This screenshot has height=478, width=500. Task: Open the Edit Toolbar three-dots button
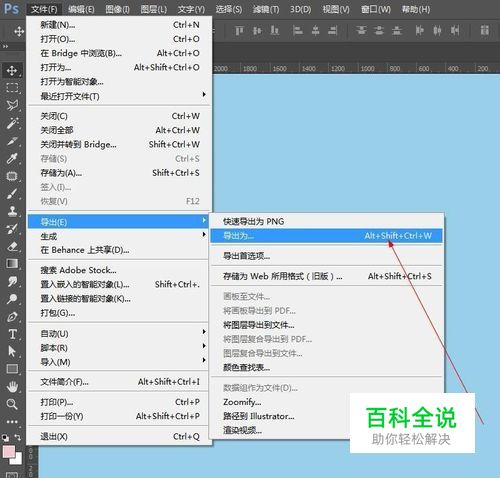coord(12,422)
